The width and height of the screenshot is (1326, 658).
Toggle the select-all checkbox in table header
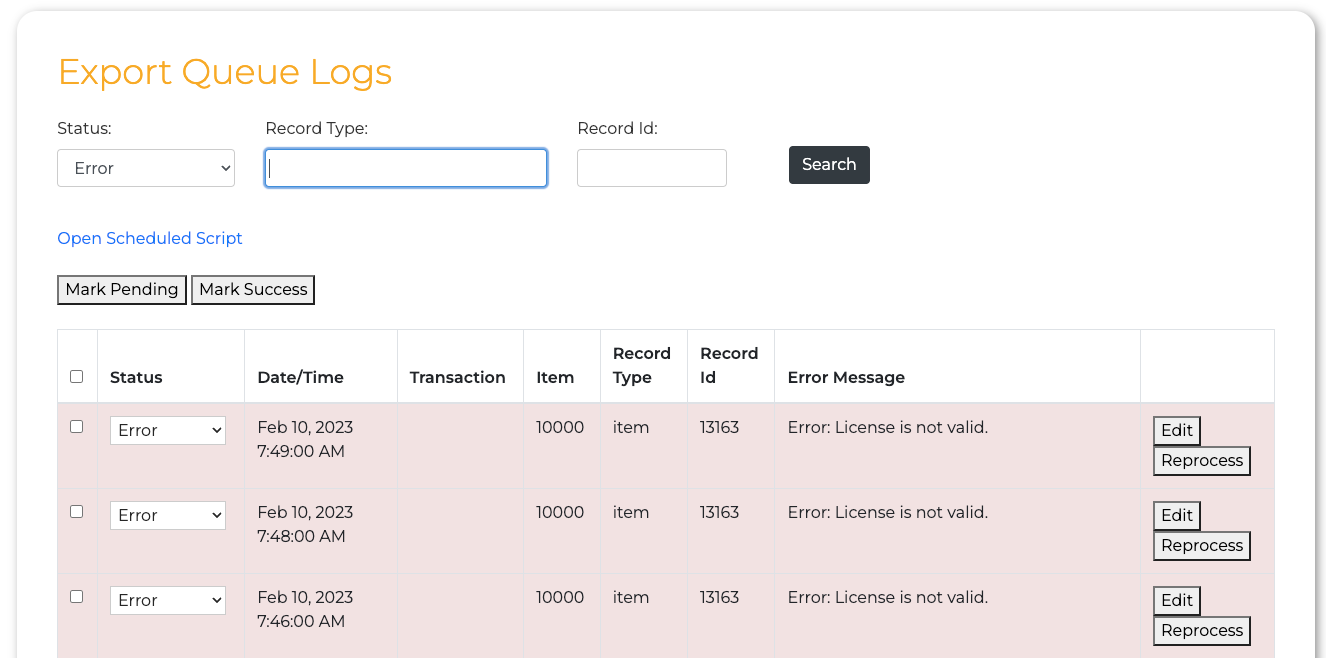click(77, 377)
